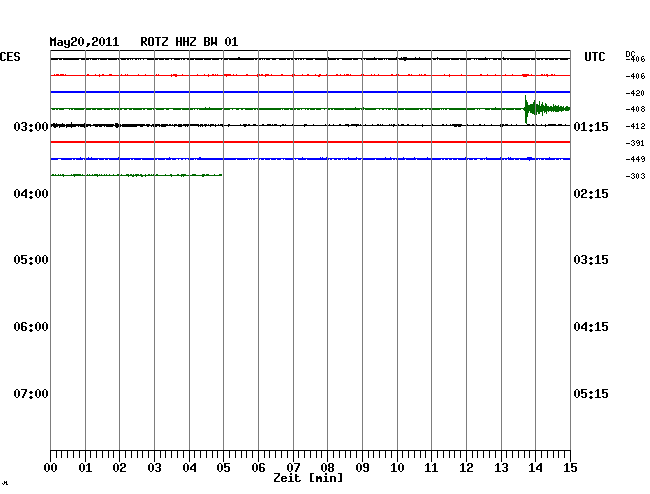This screenshot has width=650, height=494.
Task: Click the -449 DC offset value
Action: point(635,159)
